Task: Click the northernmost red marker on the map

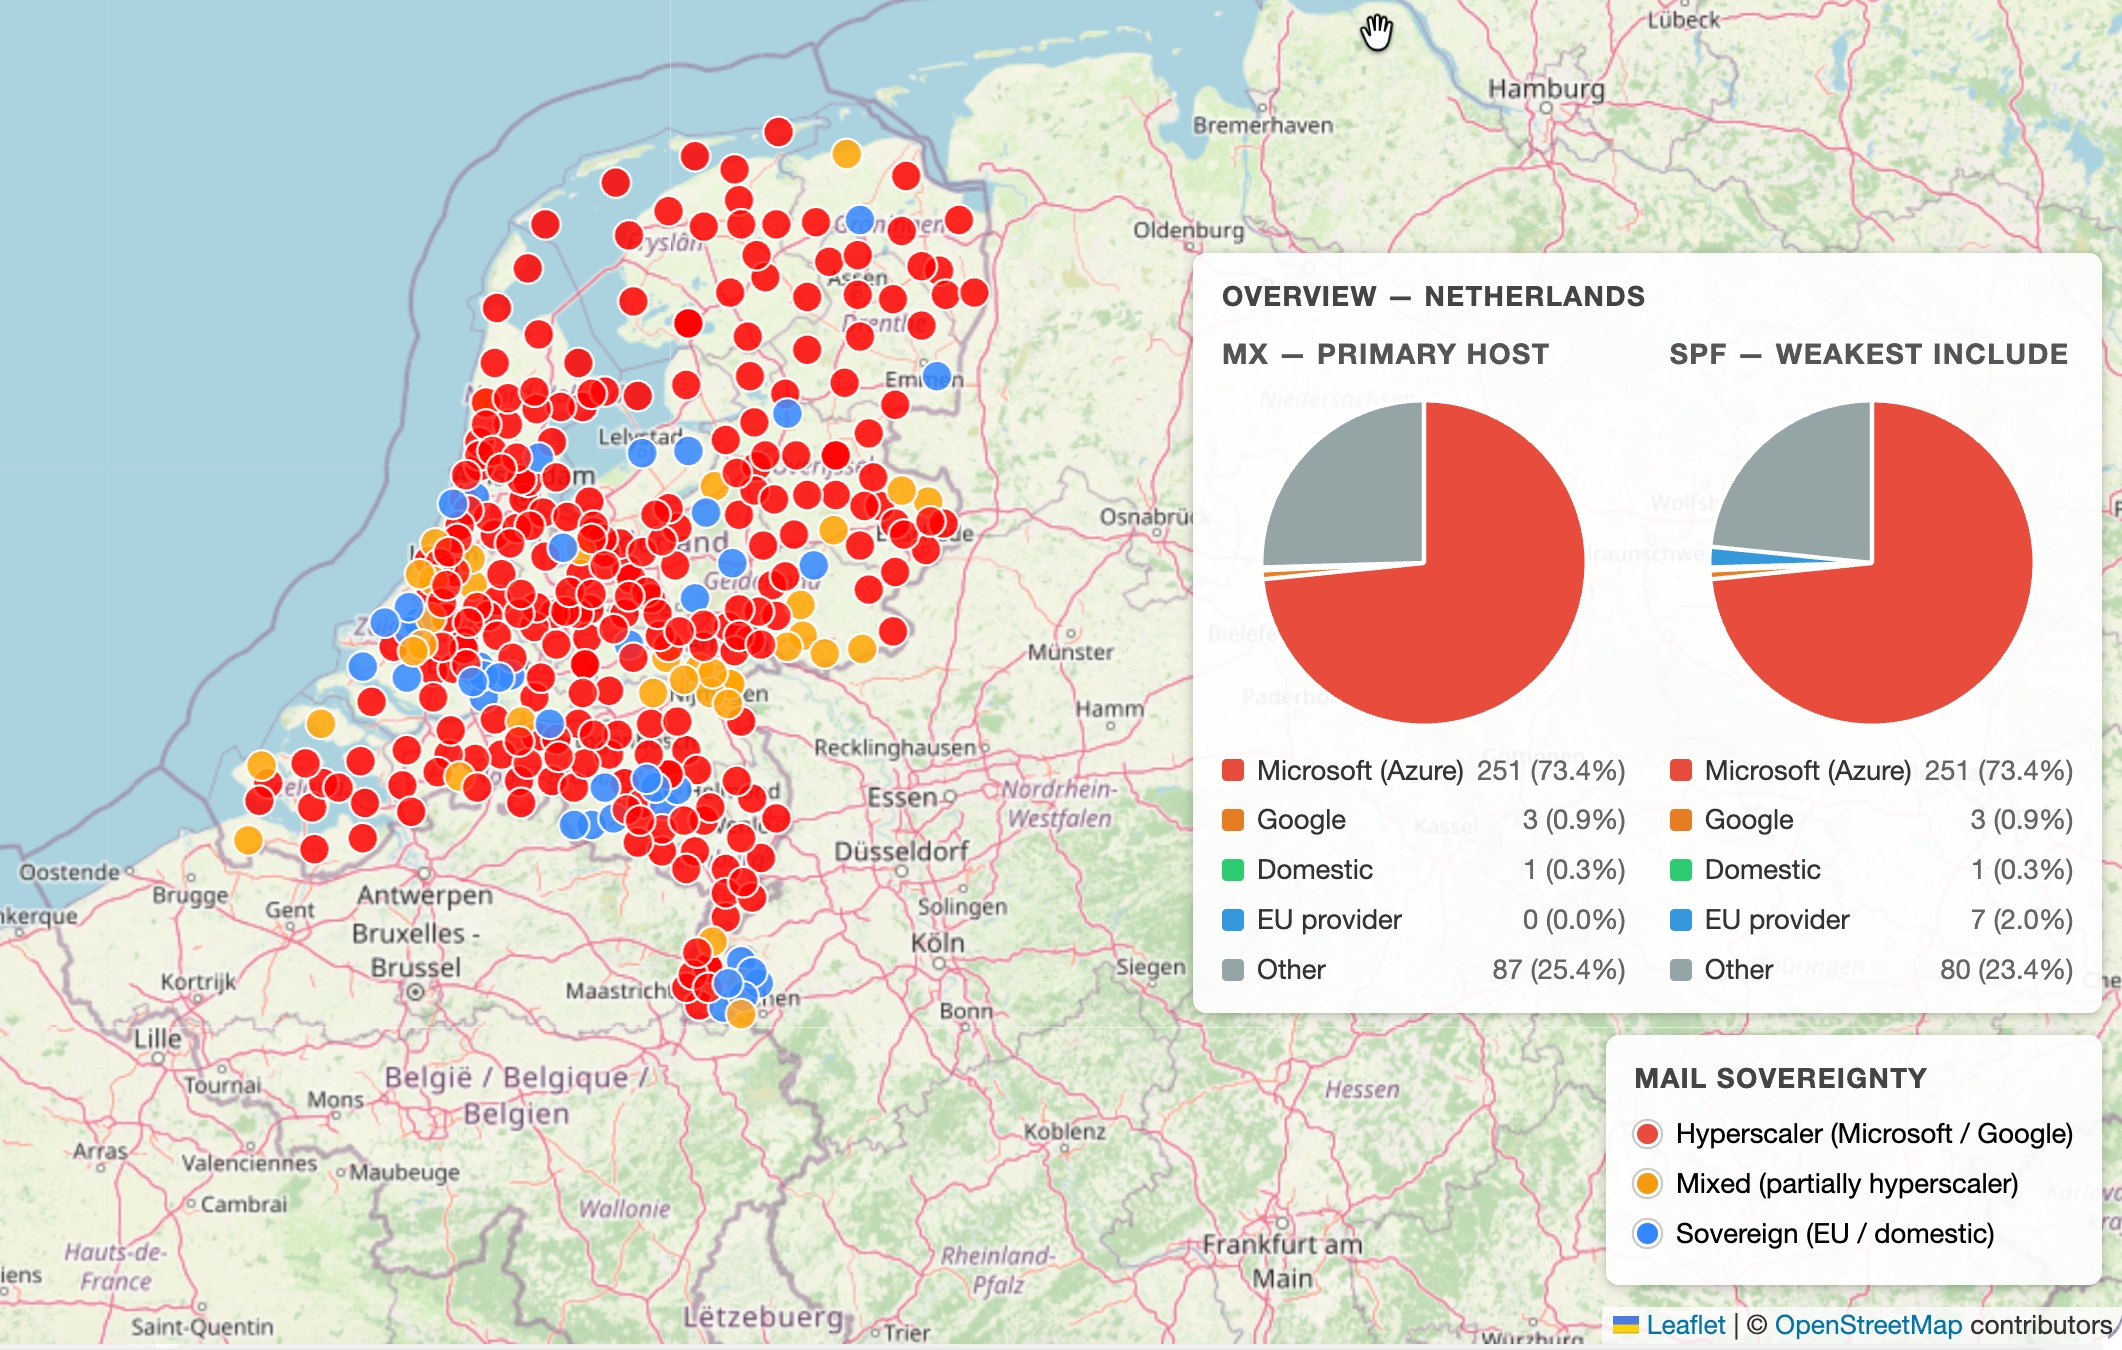Action: pyautogui.click(x=778, y=131)
